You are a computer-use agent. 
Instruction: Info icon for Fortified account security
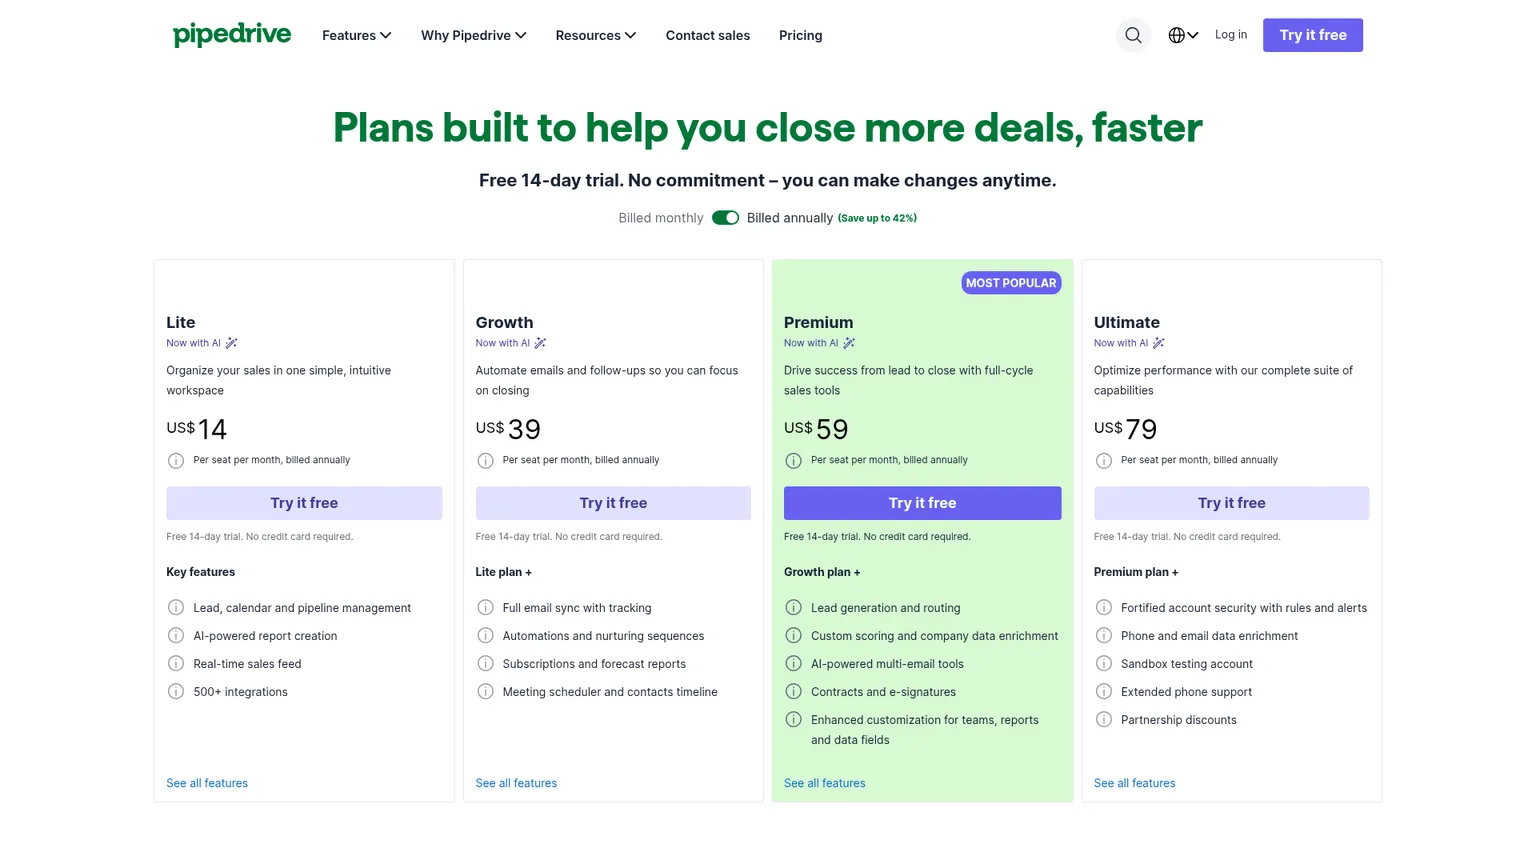tap(1104, 608)
